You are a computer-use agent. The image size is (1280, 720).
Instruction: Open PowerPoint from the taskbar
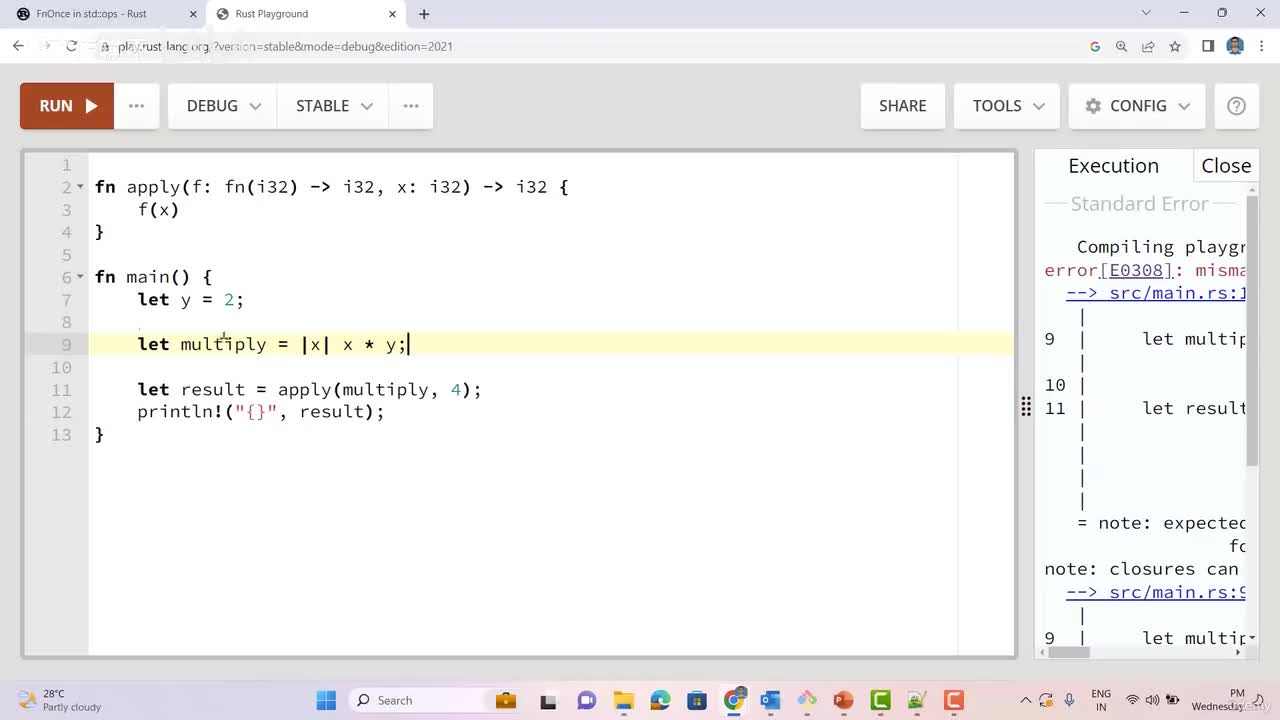[x=843, y=700]
